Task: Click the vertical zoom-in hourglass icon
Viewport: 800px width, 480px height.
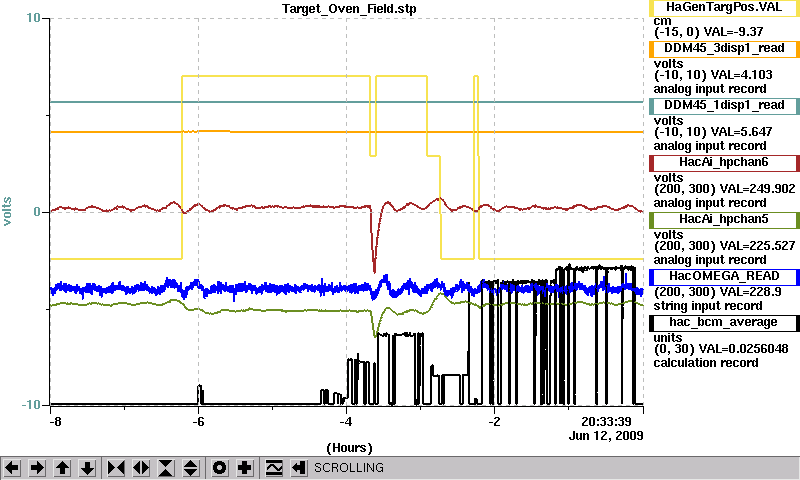Action: (x=166, y=467)
